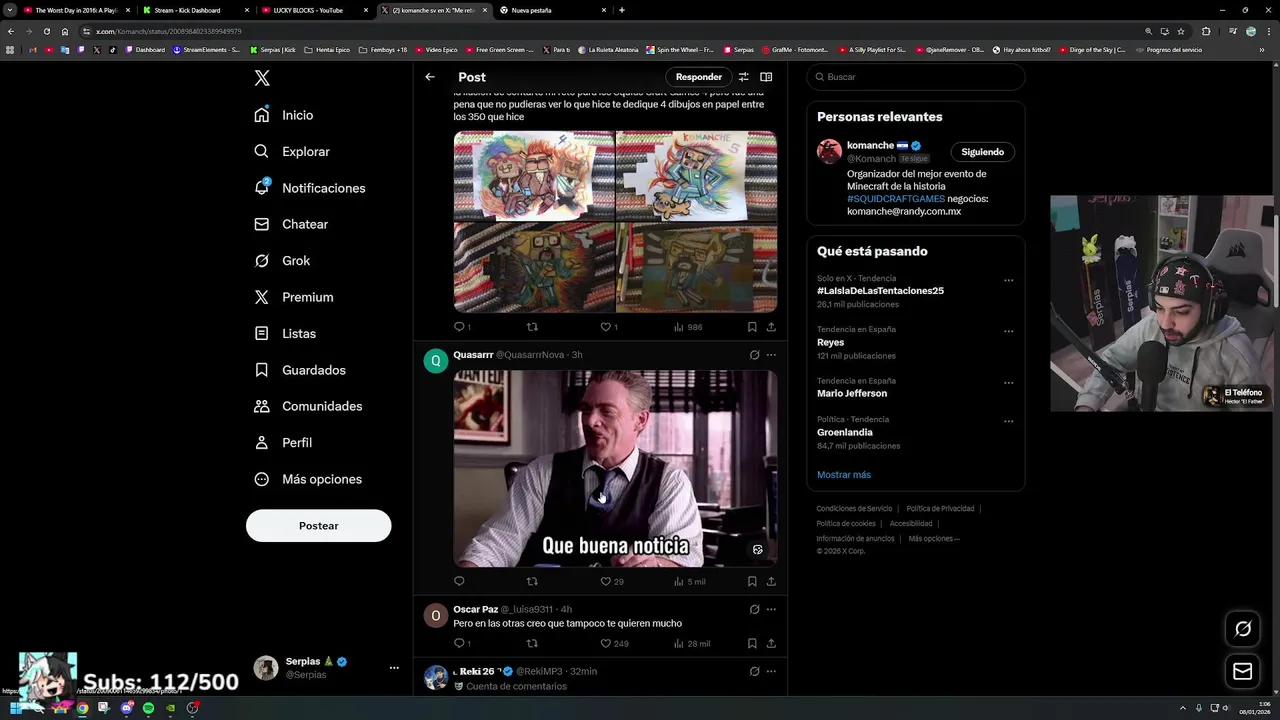Go back with the Post arrow
1280x720 pixels.
click(430, 77)
